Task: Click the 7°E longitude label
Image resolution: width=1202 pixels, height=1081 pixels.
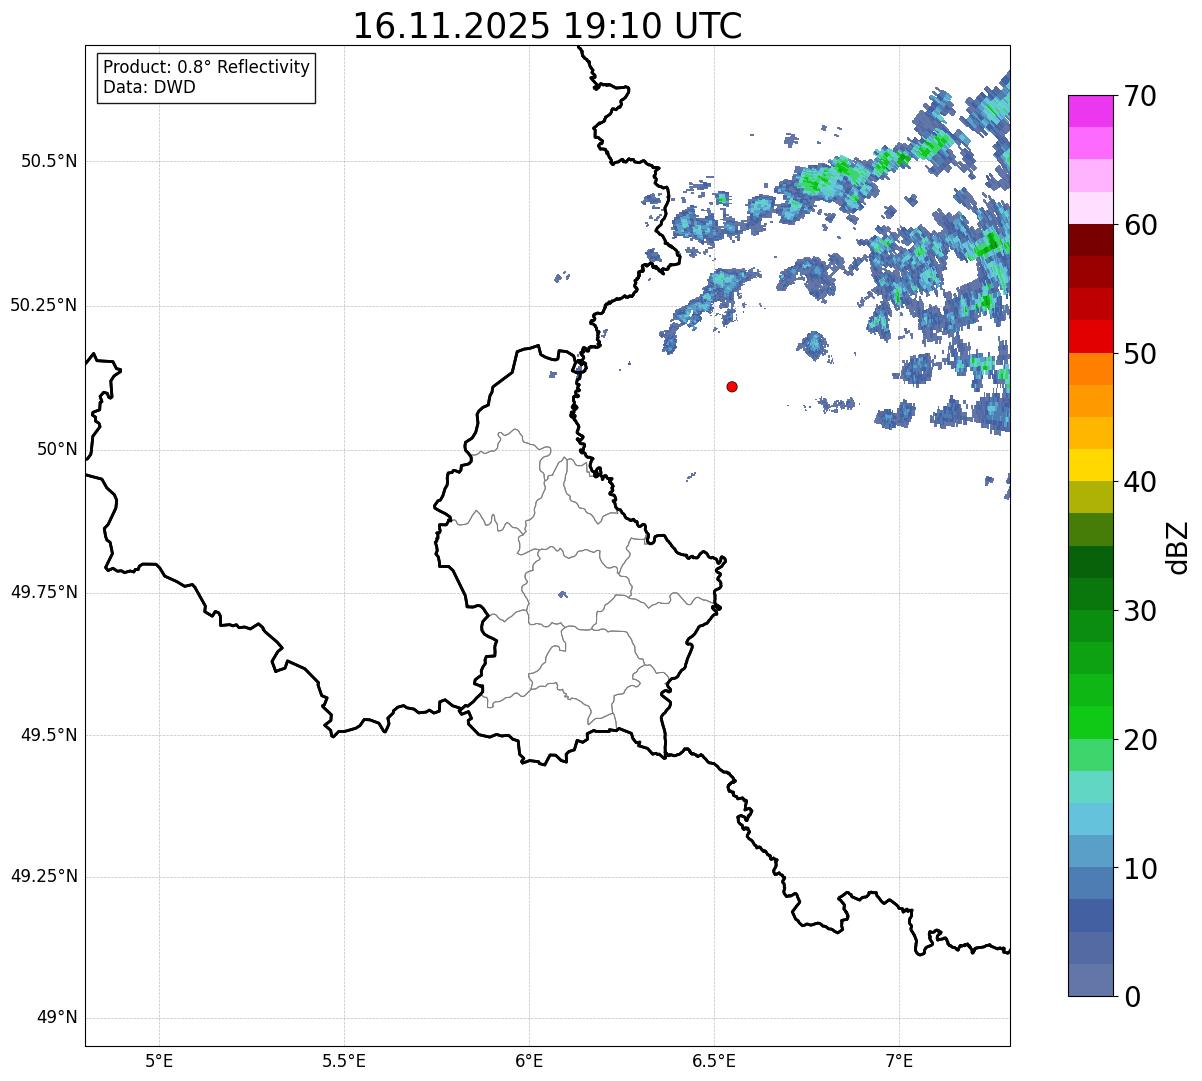Action: (899, 1060)
